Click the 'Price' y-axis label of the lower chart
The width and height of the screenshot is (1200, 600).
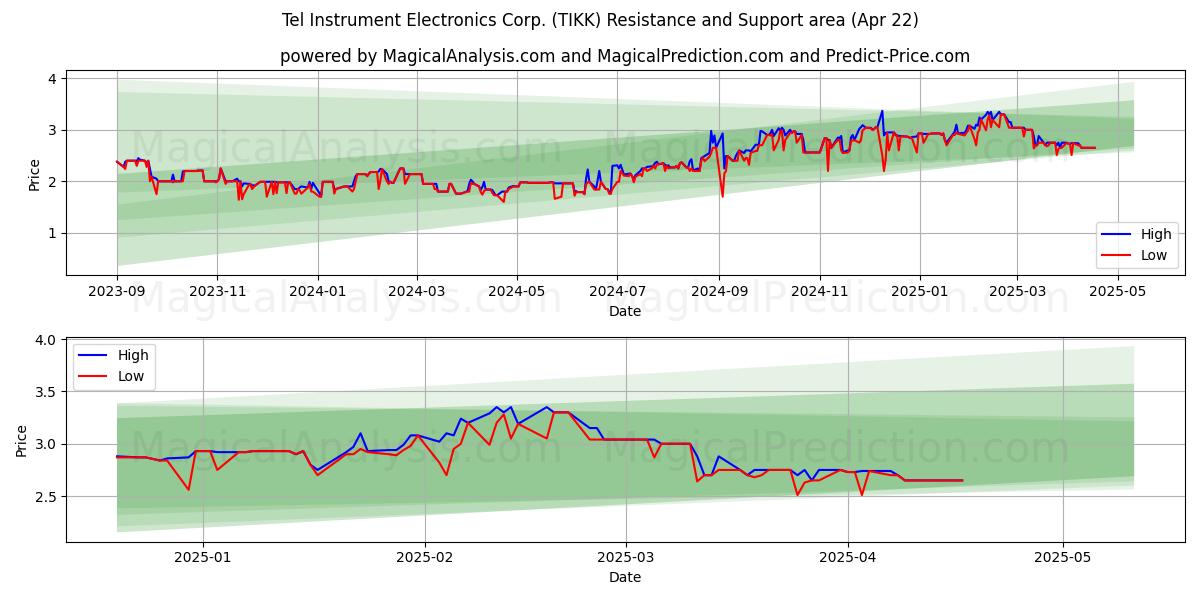22,439
